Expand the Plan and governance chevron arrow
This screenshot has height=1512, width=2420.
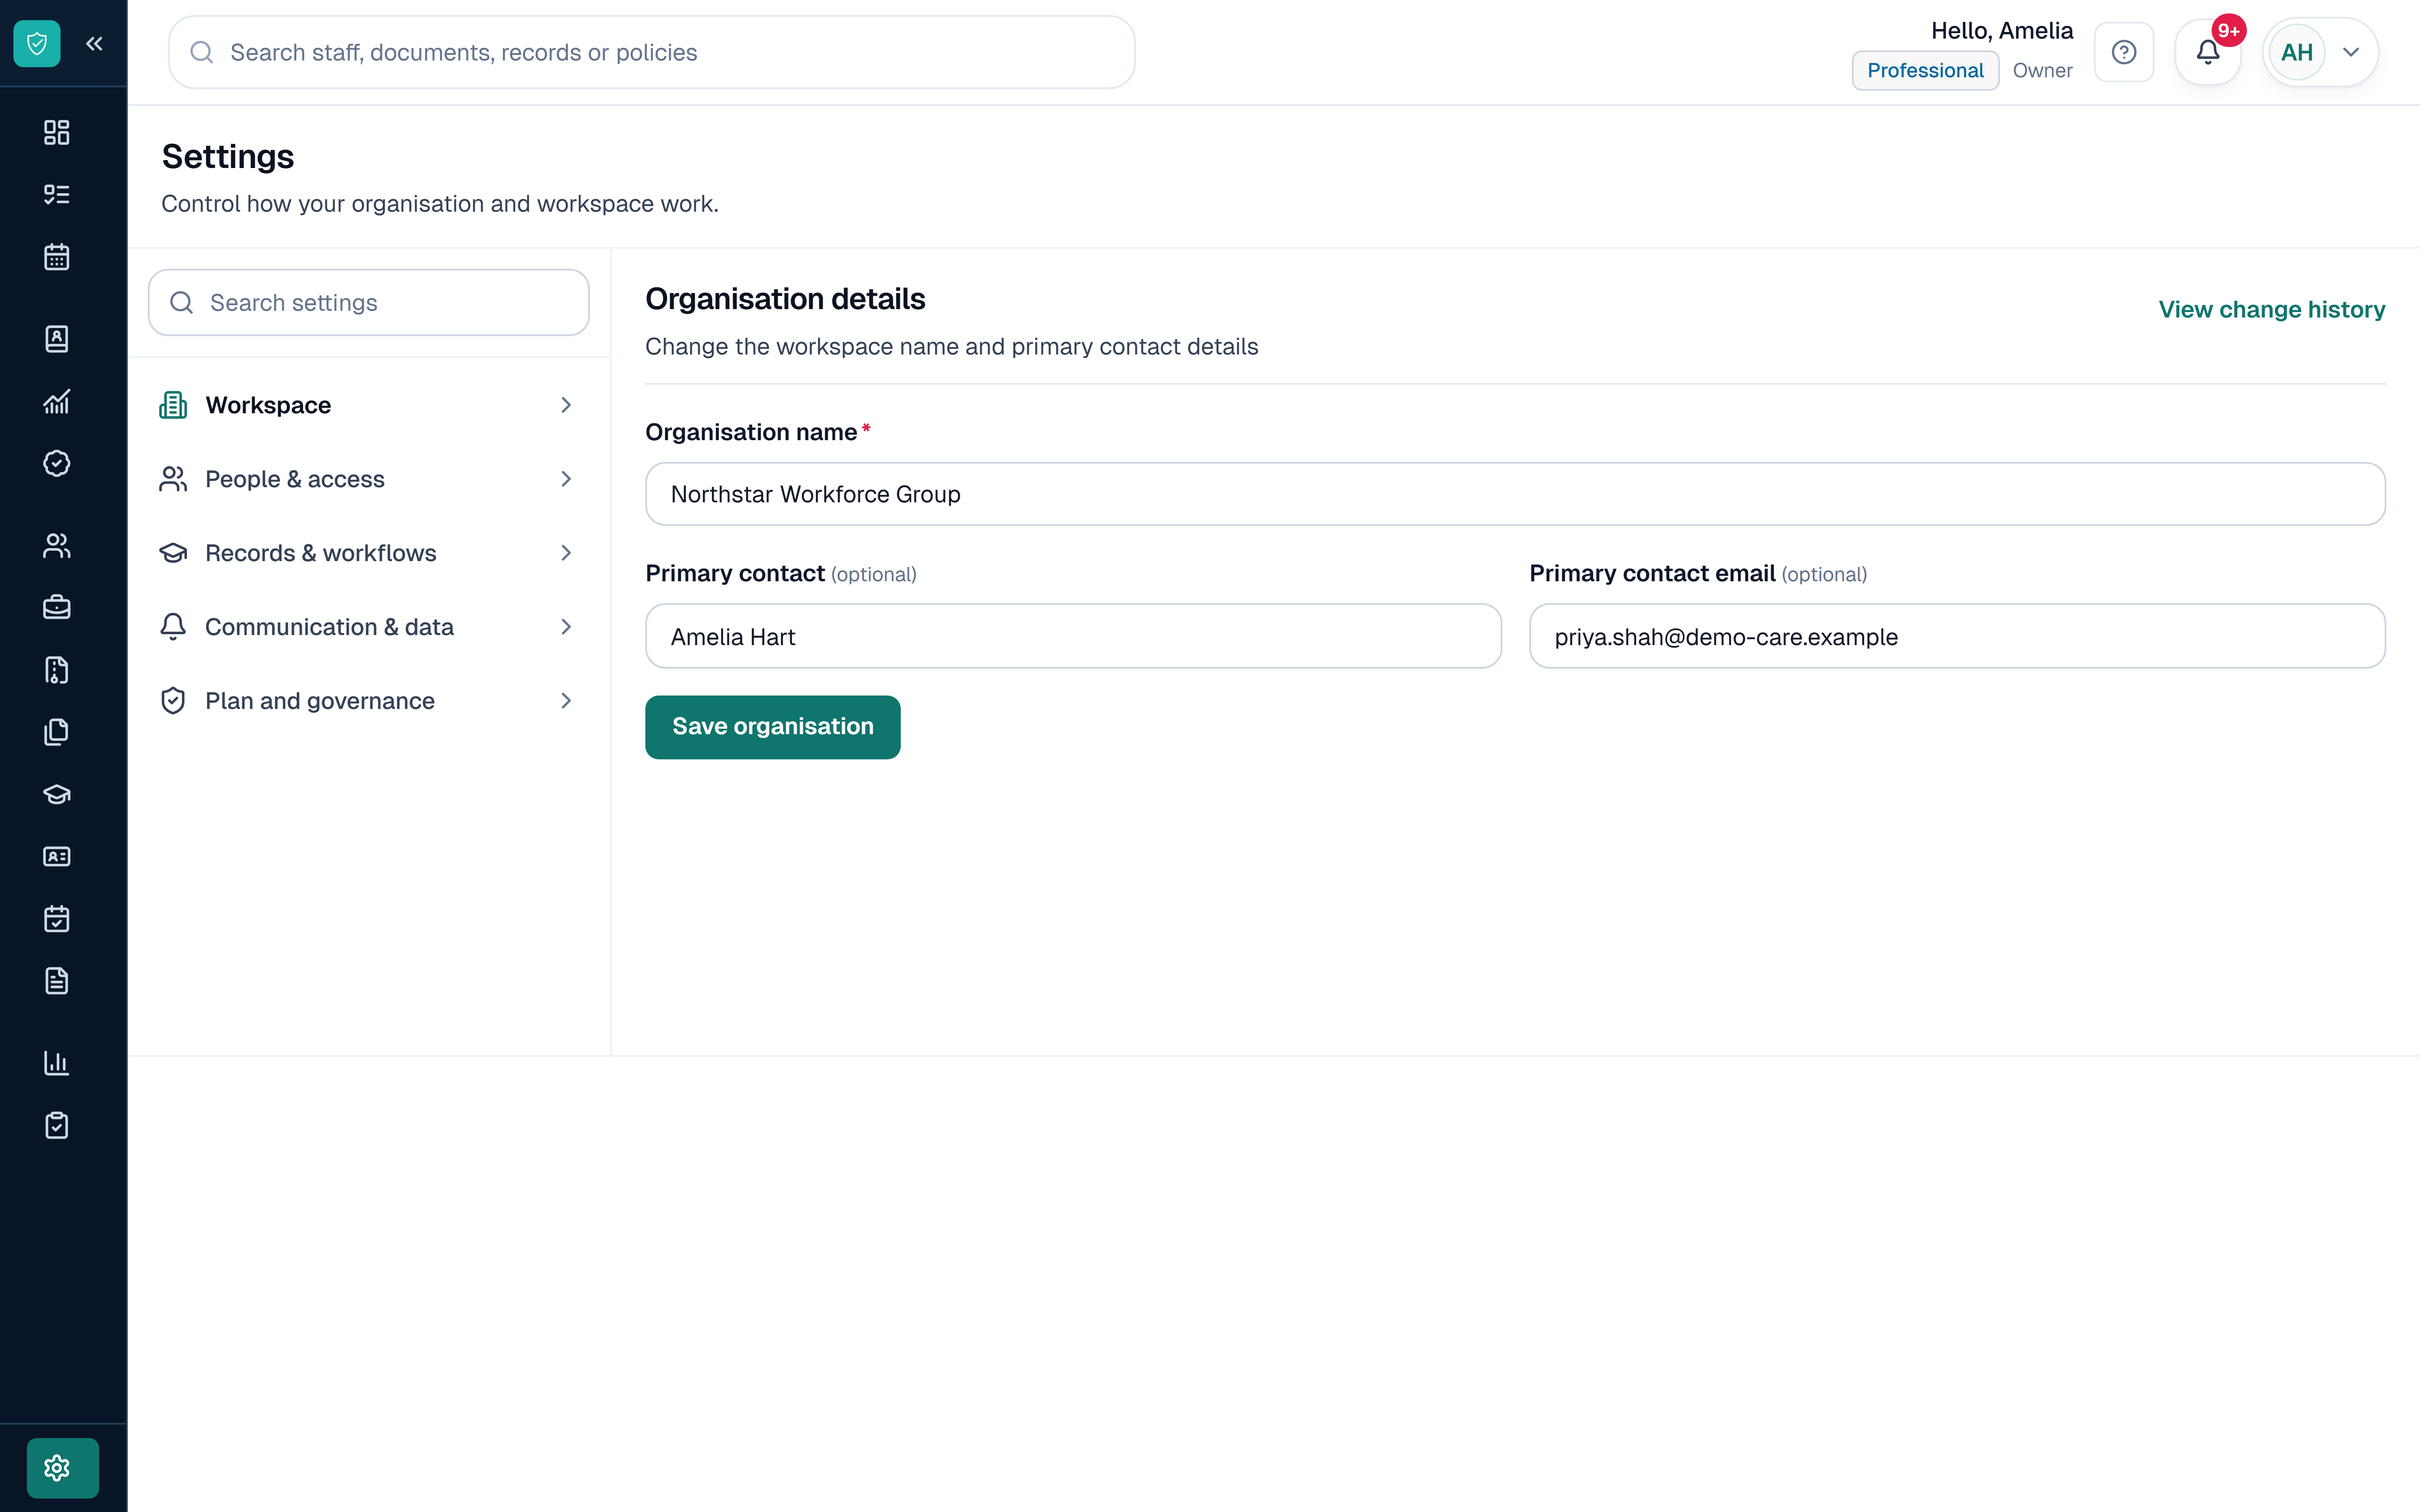tap(566, 701)
